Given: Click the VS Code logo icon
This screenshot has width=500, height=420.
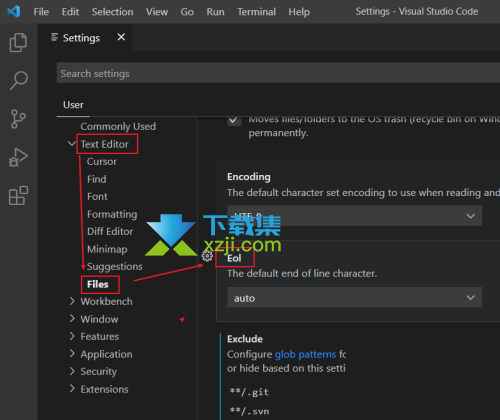Looking at the screenshot, I should click(x=14, y=12).
